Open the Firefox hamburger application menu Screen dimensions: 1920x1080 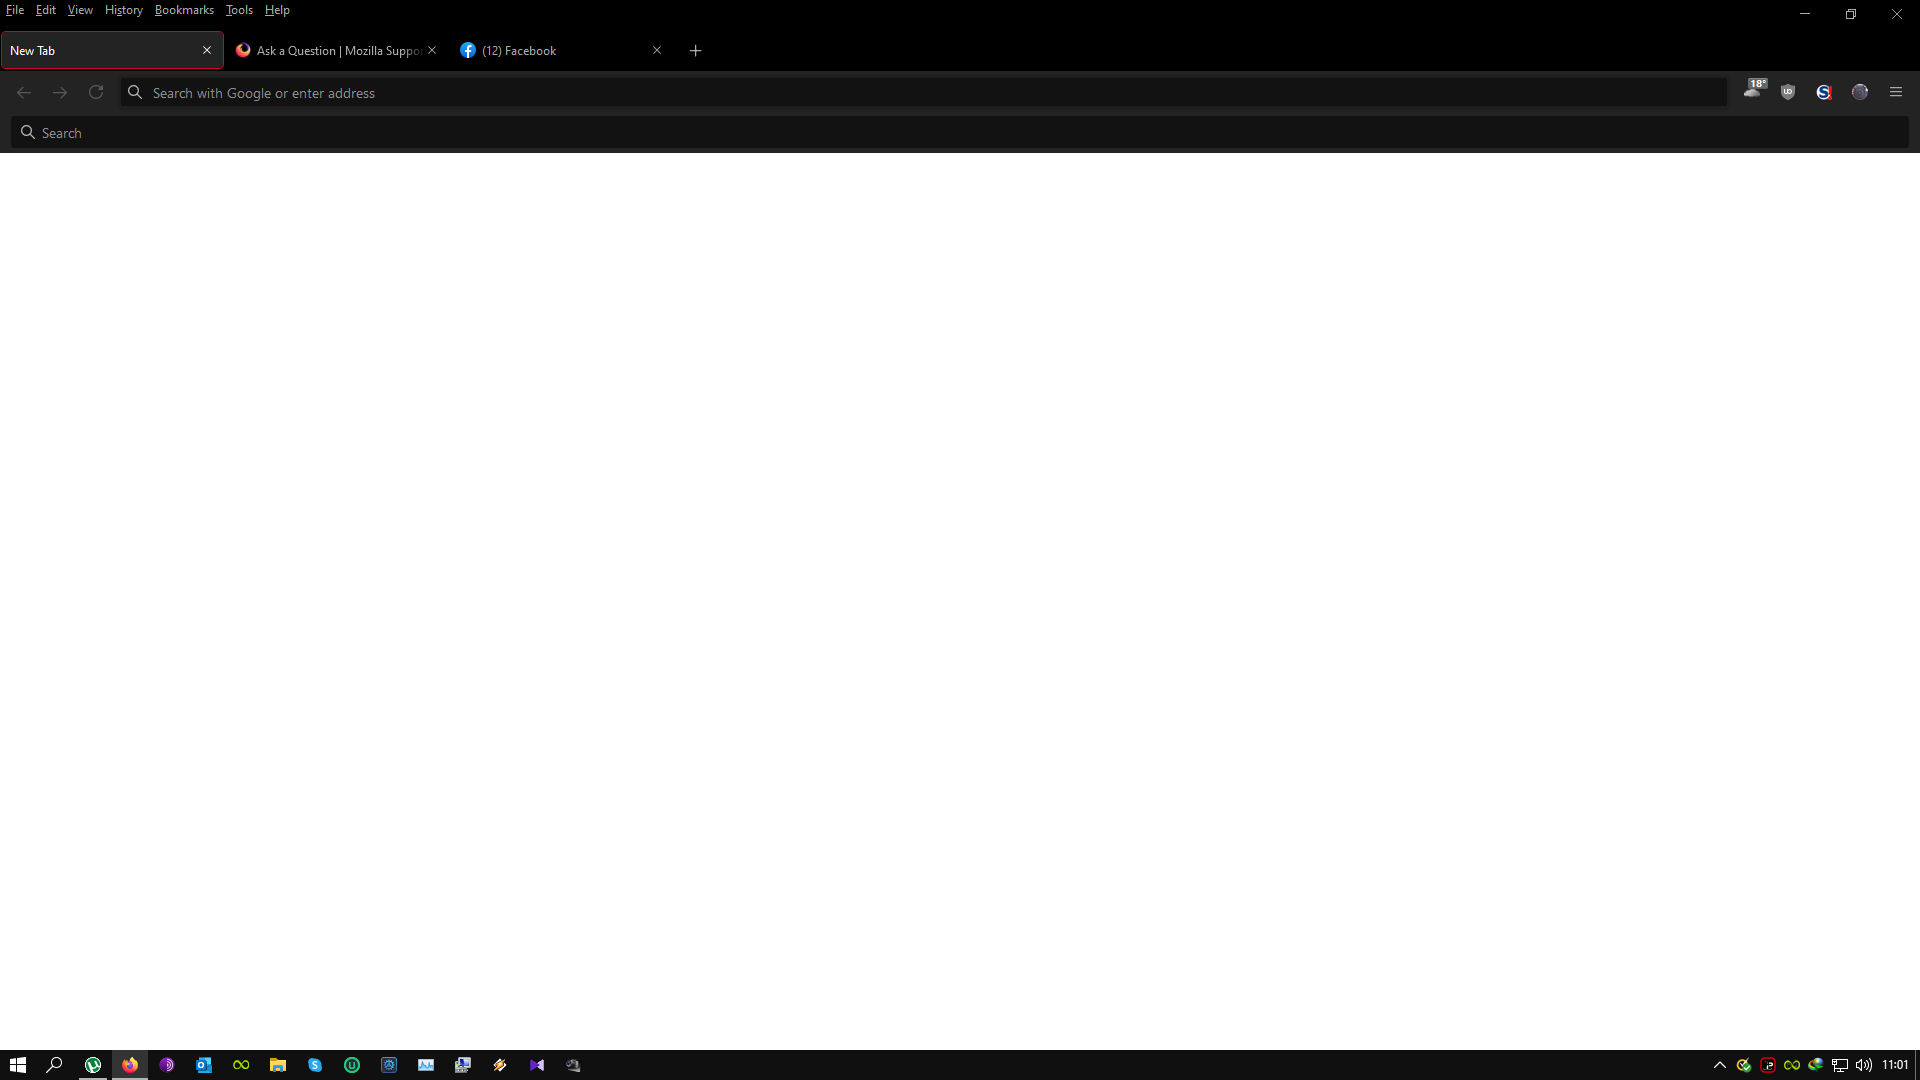(1896, 92)
